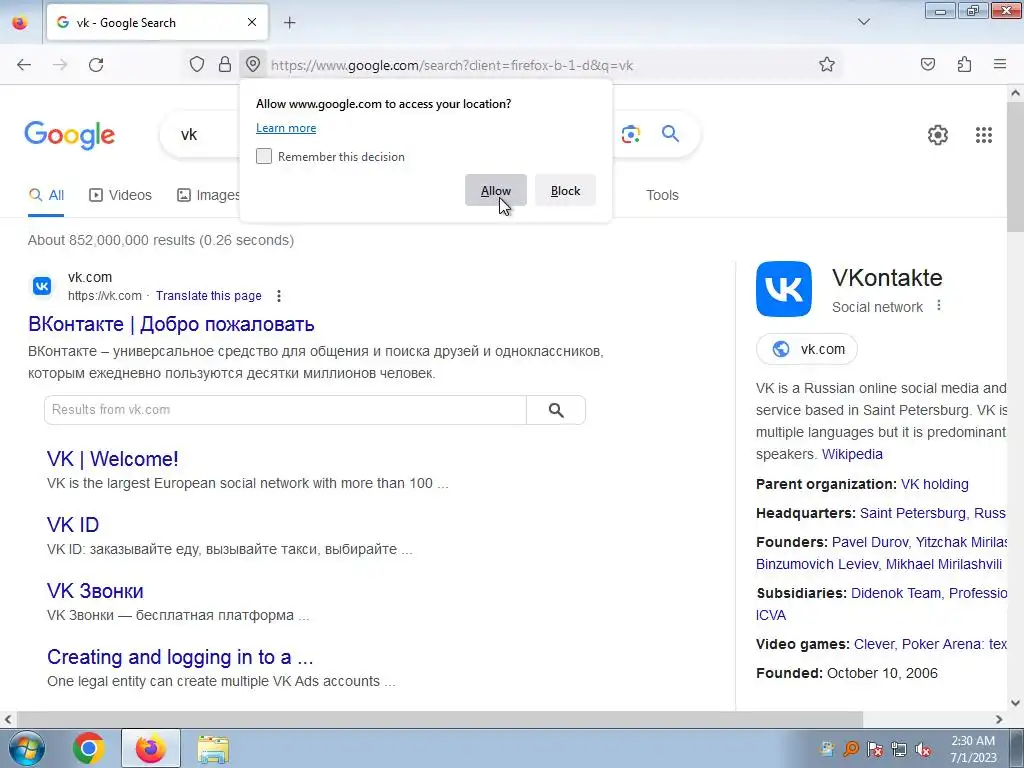The width and height of the screenshot is (1024, 768).
Task: Open a new browser tab
Action: coord(290,22)
